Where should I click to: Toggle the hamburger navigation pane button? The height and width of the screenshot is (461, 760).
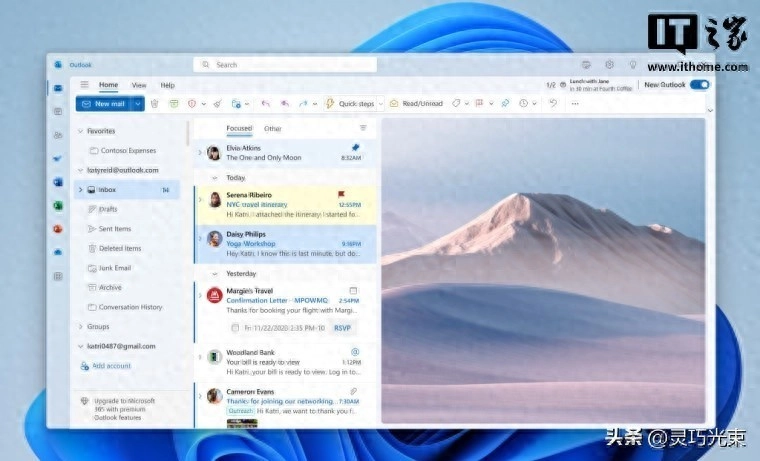tap(85, 85)
